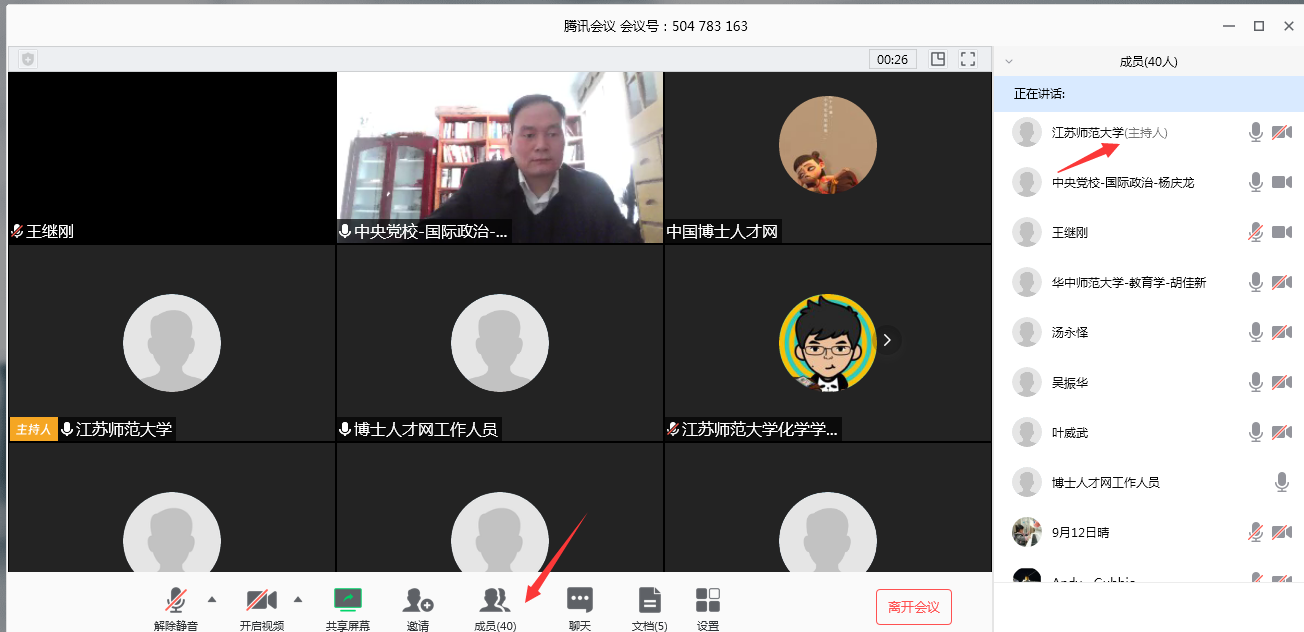Switch video layout with the grid icon
The height and width of the screenshot is (632, 1304).
(938, 59)
